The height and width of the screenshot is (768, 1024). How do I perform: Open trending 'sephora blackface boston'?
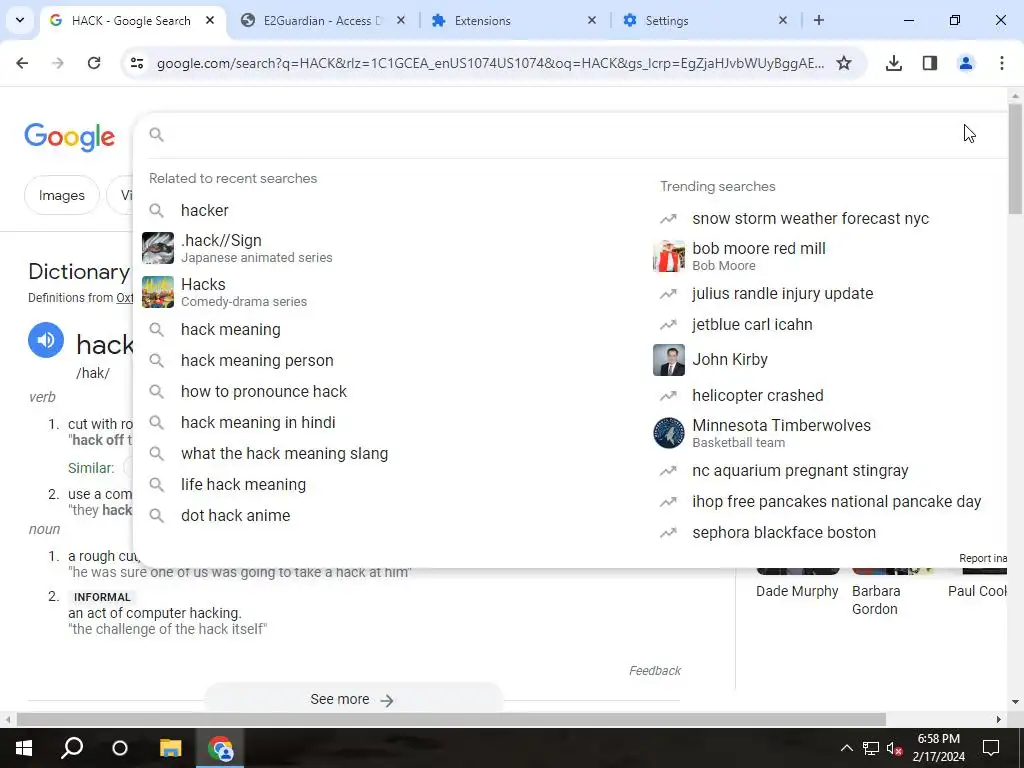pos(784,533)
